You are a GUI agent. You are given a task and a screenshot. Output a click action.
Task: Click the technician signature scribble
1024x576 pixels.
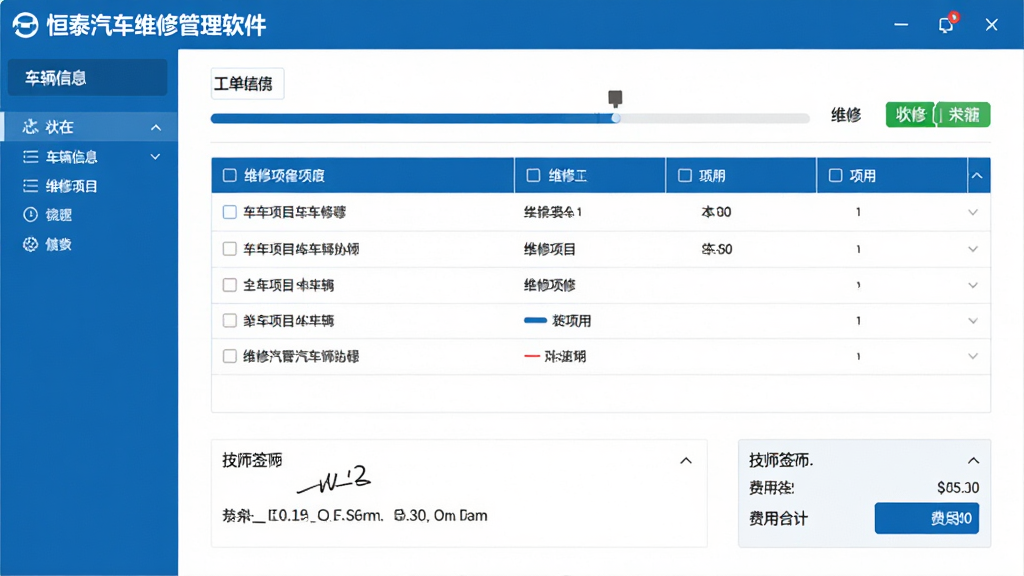pos(334,481)
